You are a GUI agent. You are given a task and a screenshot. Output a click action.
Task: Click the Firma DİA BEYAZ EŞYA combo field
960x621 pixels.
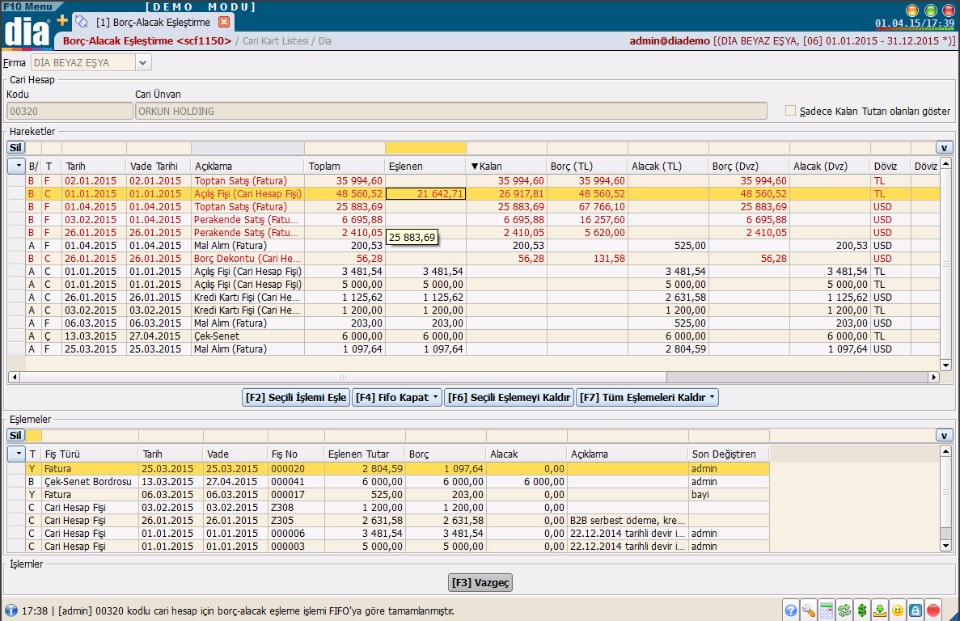[x=83, y=62]
